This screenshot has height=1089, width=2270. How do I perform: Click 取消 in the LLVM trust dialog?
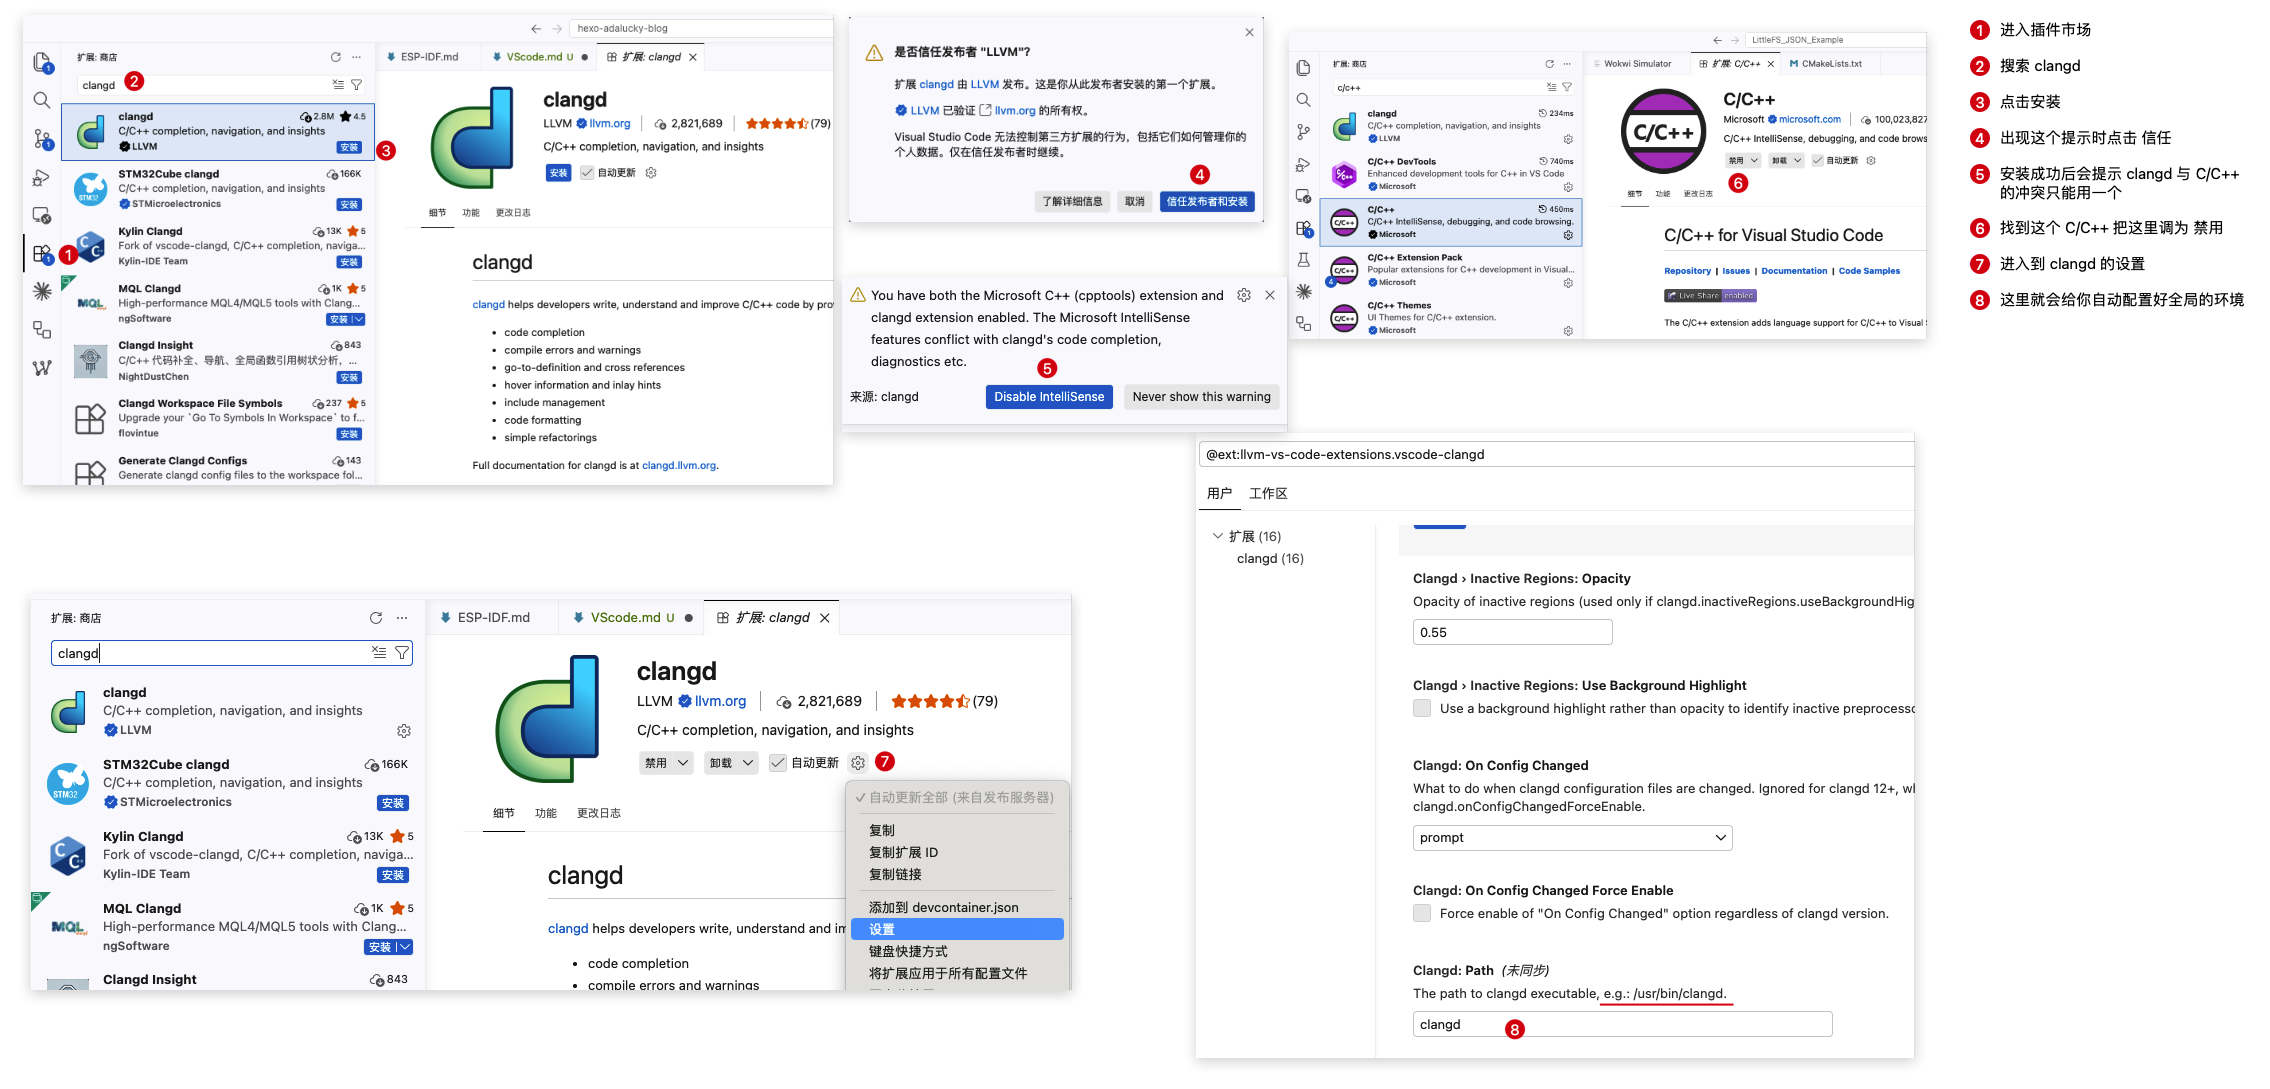(1134, 201)
